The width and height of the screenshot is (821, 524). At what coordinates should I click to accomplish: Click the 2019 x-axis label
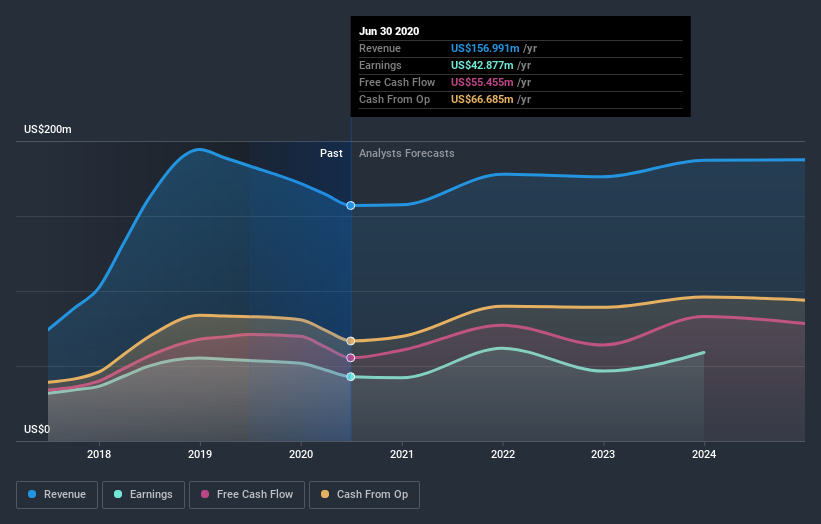(x=200, y=454)
